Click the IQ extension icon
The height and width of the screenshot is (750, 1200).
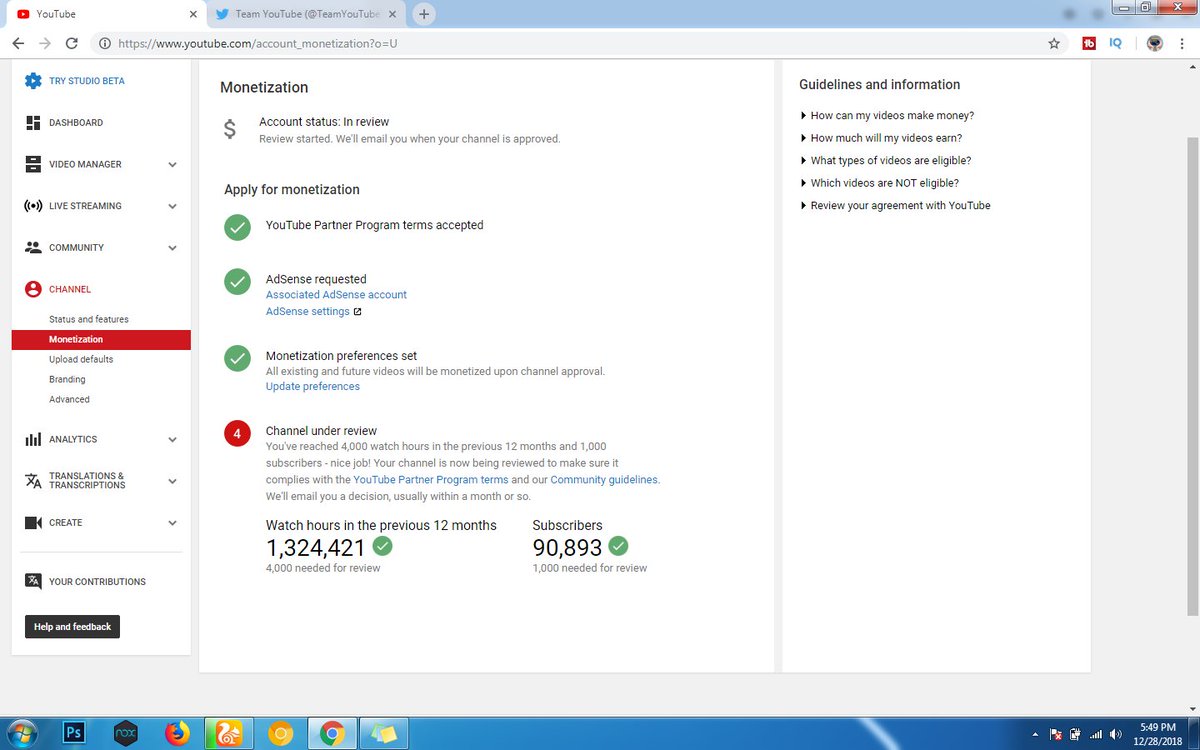(1114, 44)
